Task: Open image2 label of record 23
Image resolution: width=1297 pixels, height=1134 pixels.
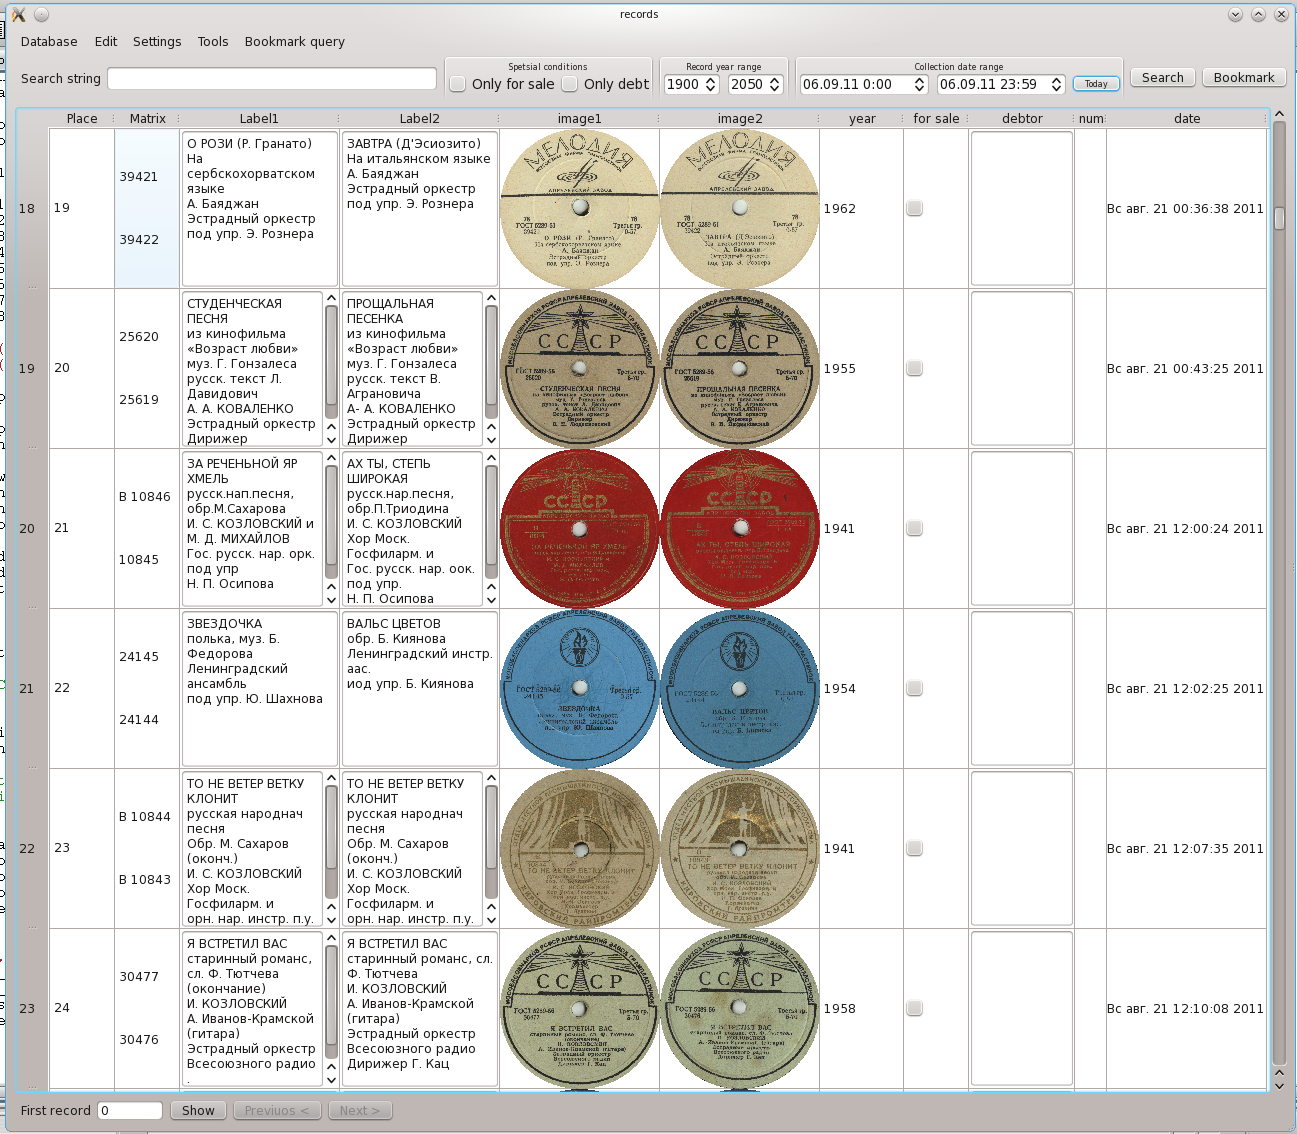Action: pyautogui.click(x=740, y=848)
